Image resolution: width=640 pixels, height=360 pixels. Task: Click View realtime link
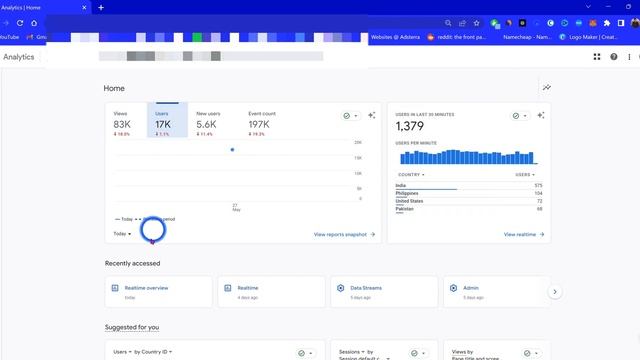pos(524,234)
